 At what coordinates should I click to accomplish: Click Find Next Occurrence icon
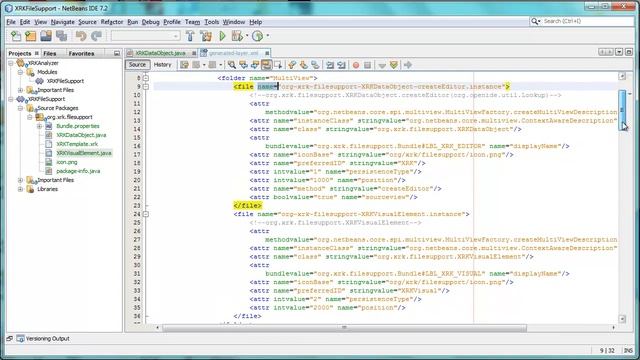pyautogui.click(x=255, y=65)
